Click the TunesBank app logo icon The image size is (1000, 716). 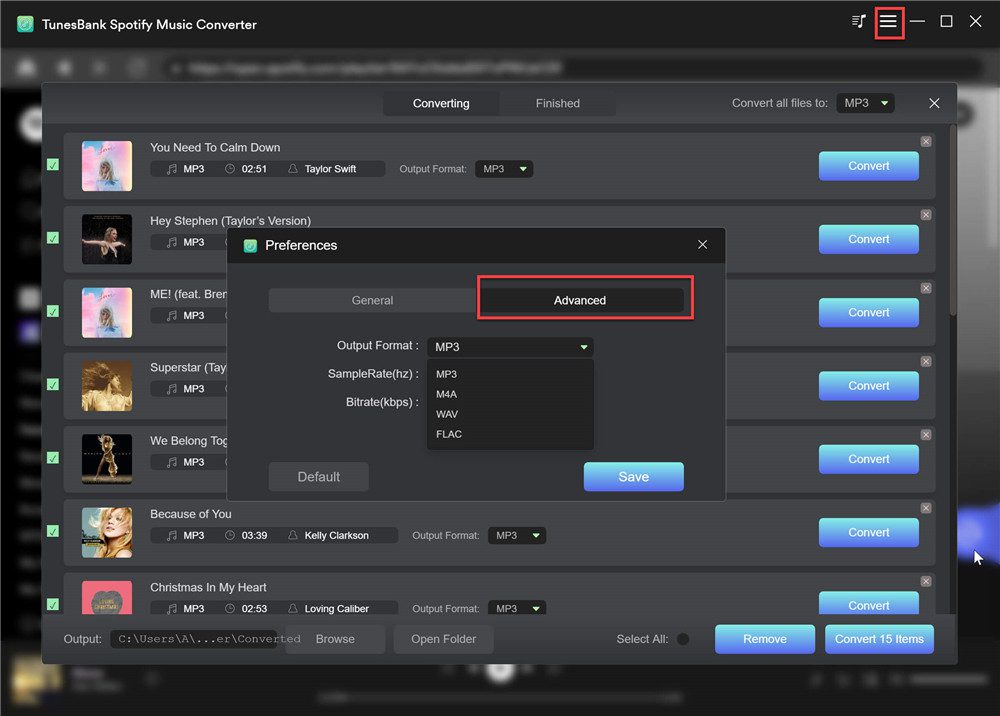(26, 24)
